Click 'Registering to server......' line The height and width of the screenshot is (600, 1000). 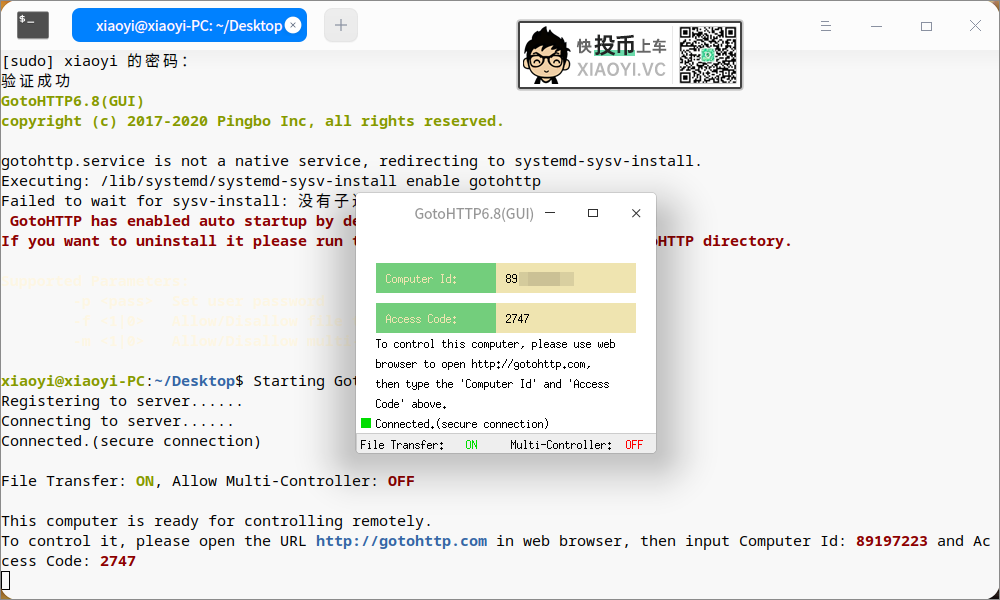click(122, 401)
